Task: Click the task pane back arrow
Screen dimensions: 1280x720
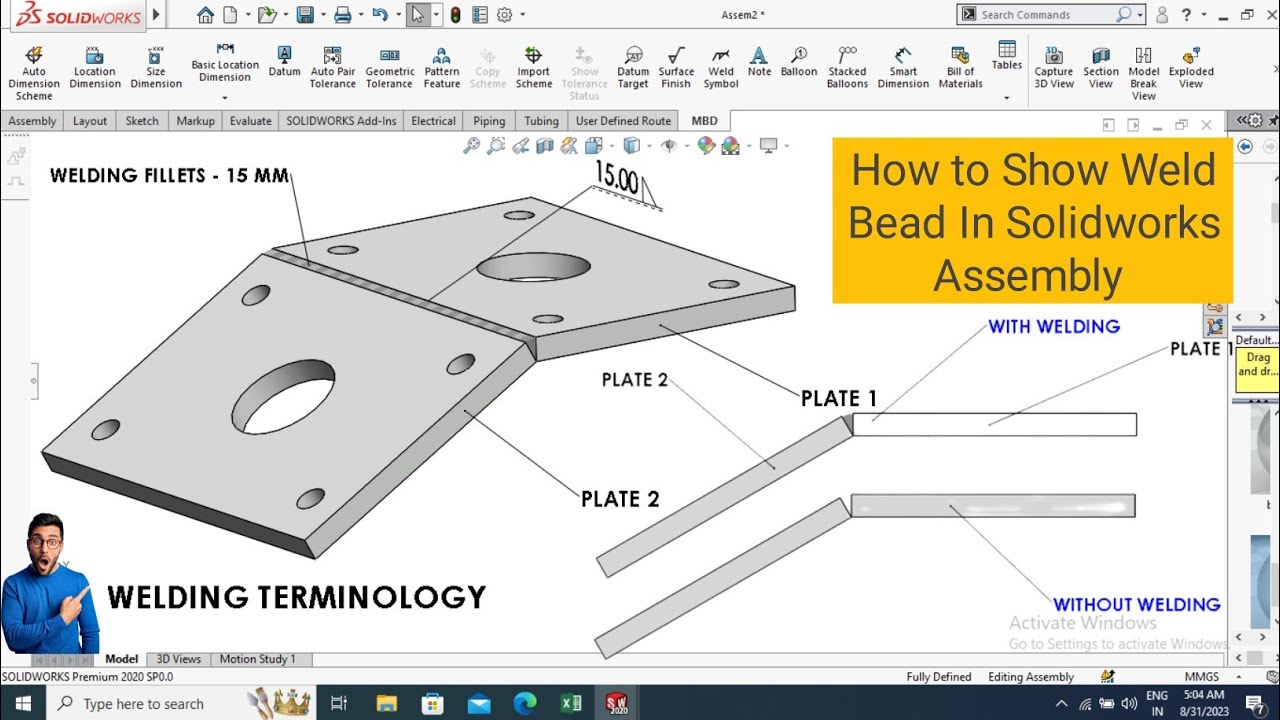Action: [1245, 146]
